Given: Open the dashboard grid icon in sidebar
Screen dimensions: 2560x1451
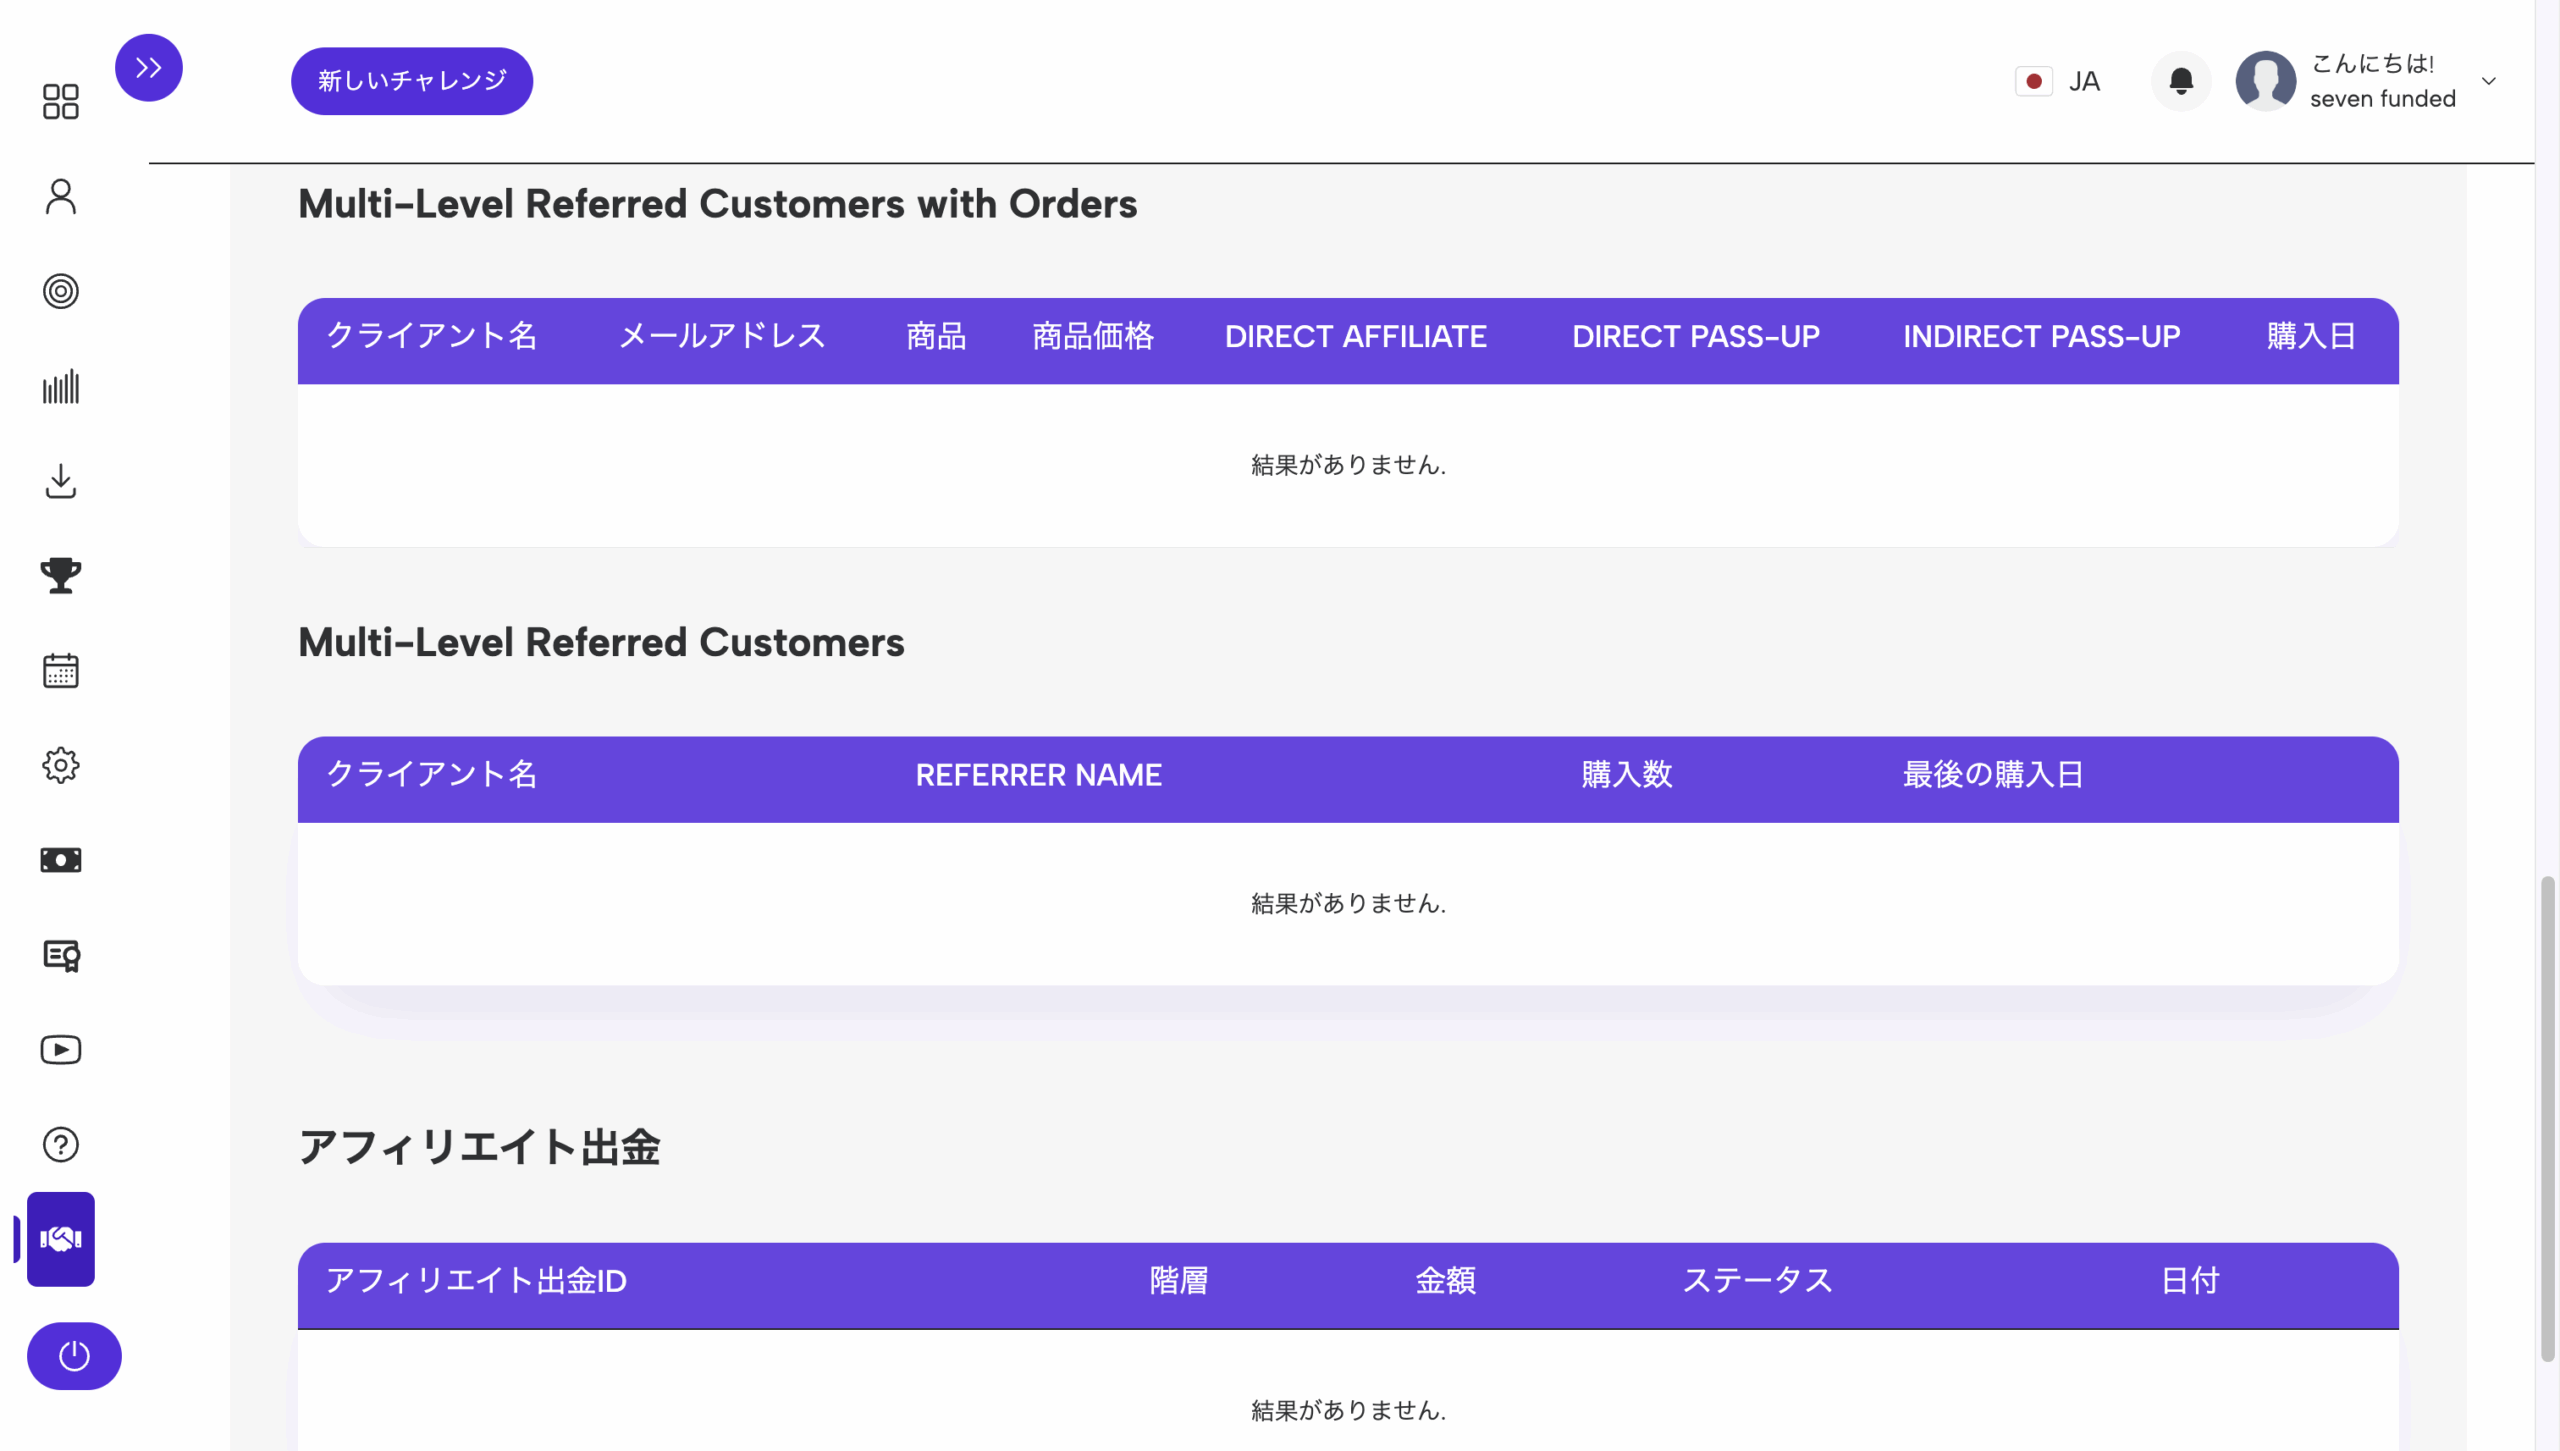Looking at the screenshot, I should [61, 101].
